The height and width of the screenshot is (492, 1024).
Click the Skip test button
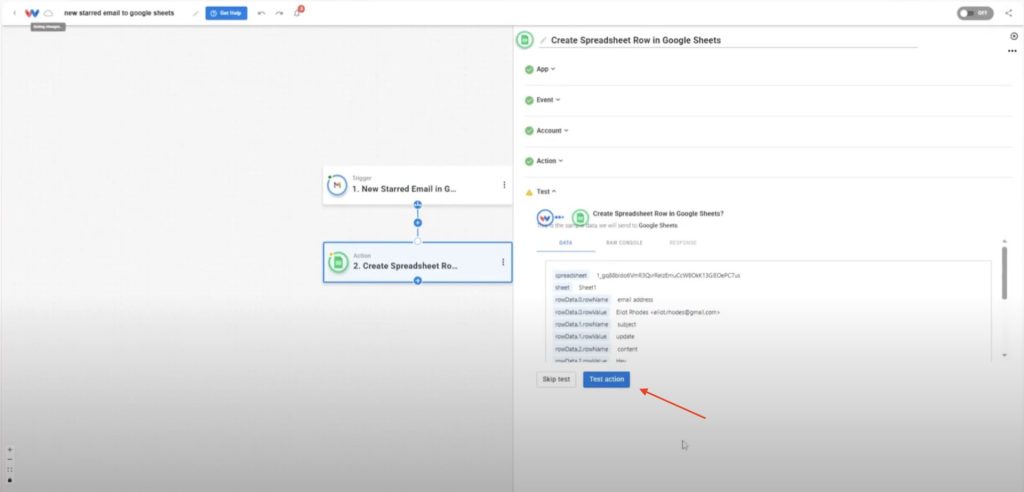556,380
